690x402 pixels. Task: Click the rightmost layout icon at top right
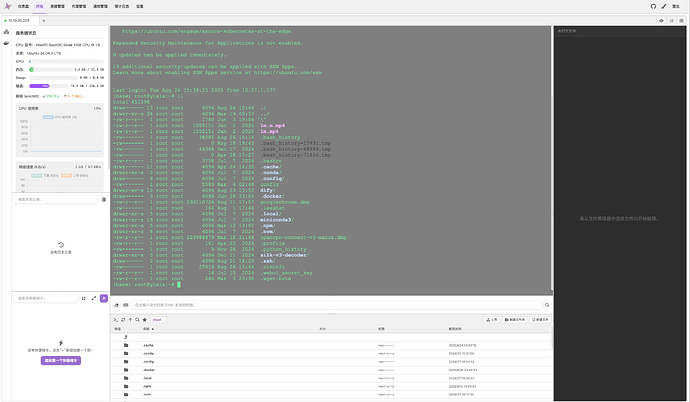pos(681,21)
